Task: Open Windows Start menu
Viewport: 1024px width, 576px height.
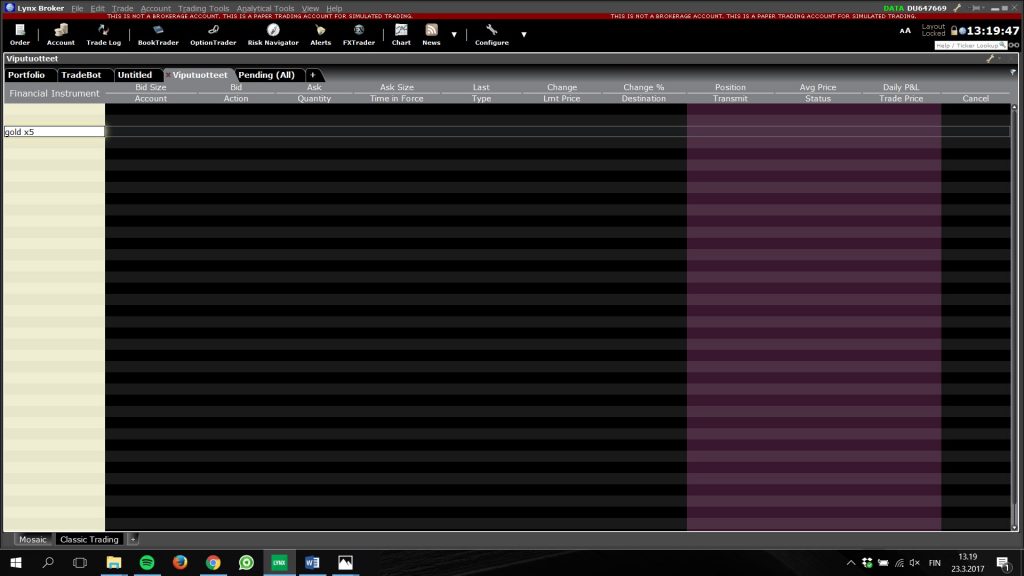Action: pos(16,562)
